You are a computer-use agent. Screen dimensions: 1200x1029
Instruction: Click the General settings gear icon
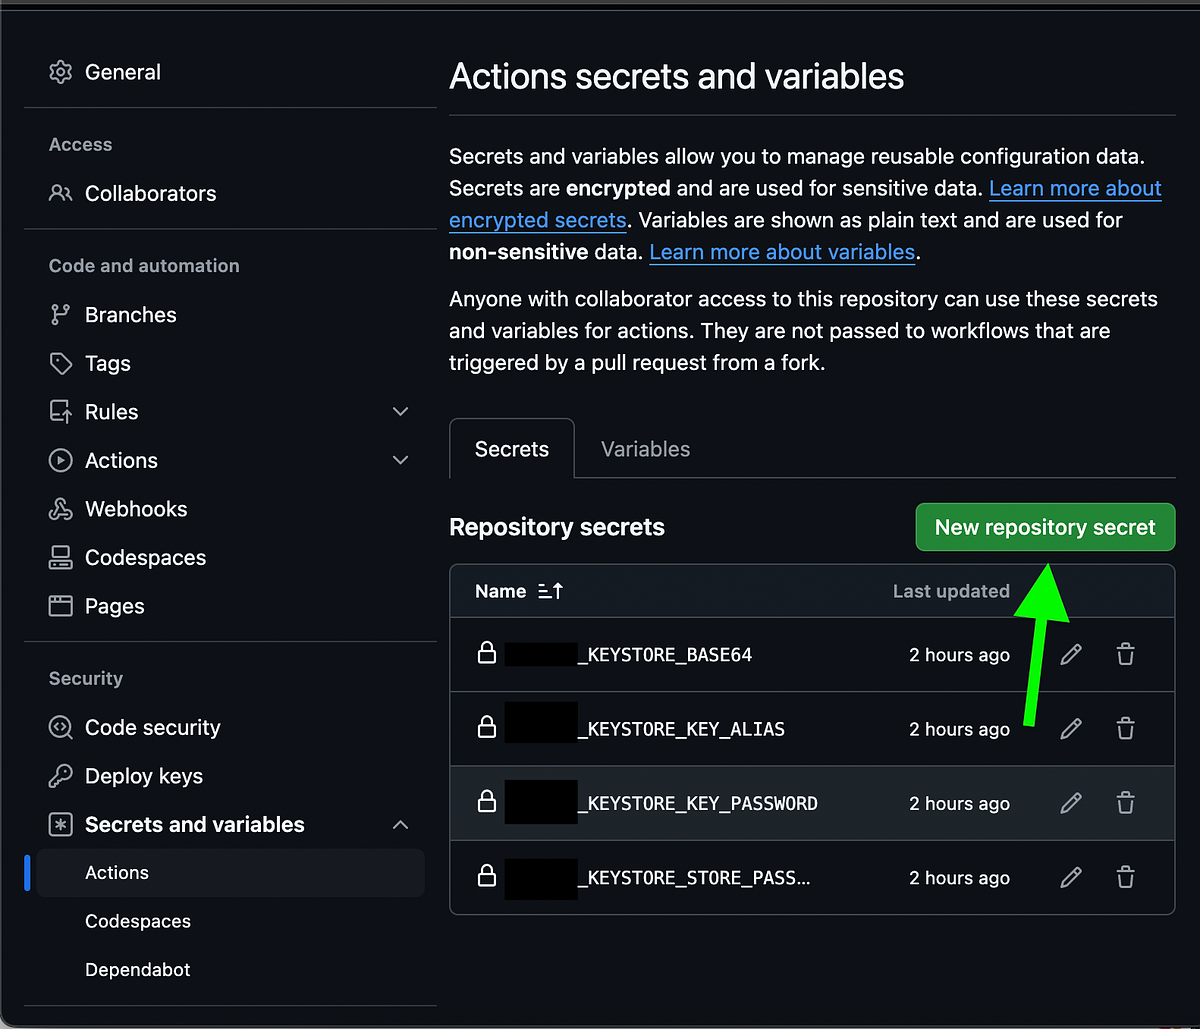coord(60,71)
